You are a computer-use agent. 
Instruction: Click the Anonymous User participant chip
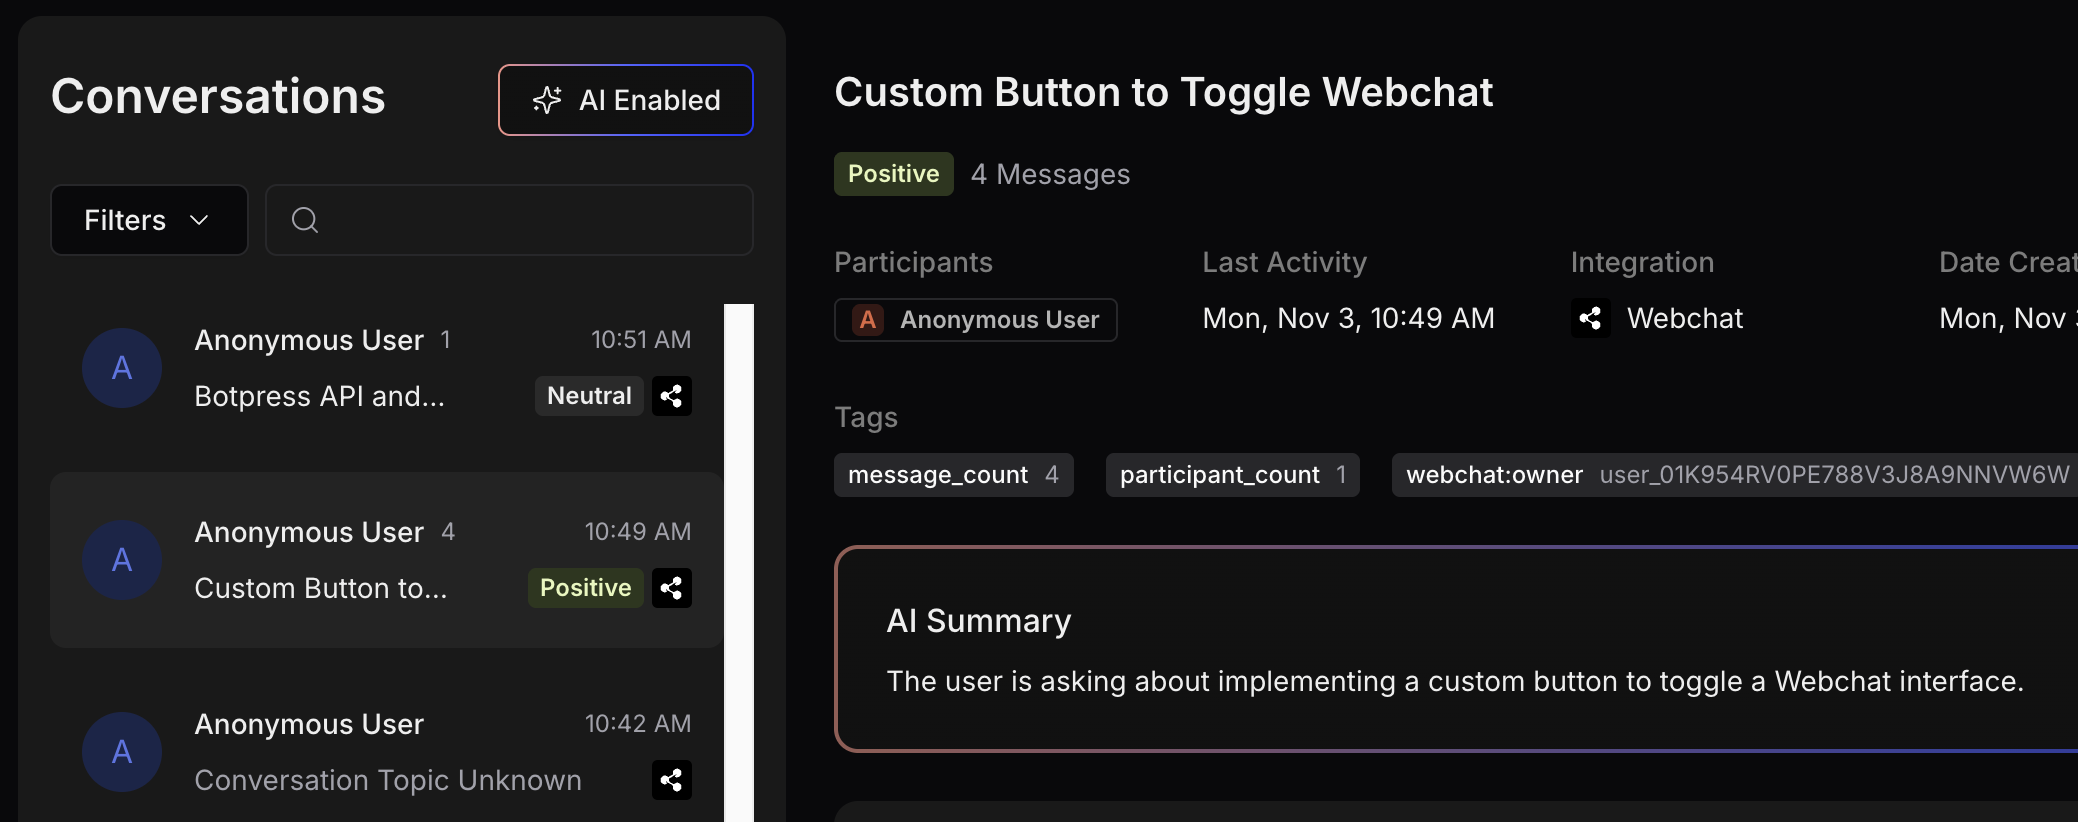[x=976, y=320]
